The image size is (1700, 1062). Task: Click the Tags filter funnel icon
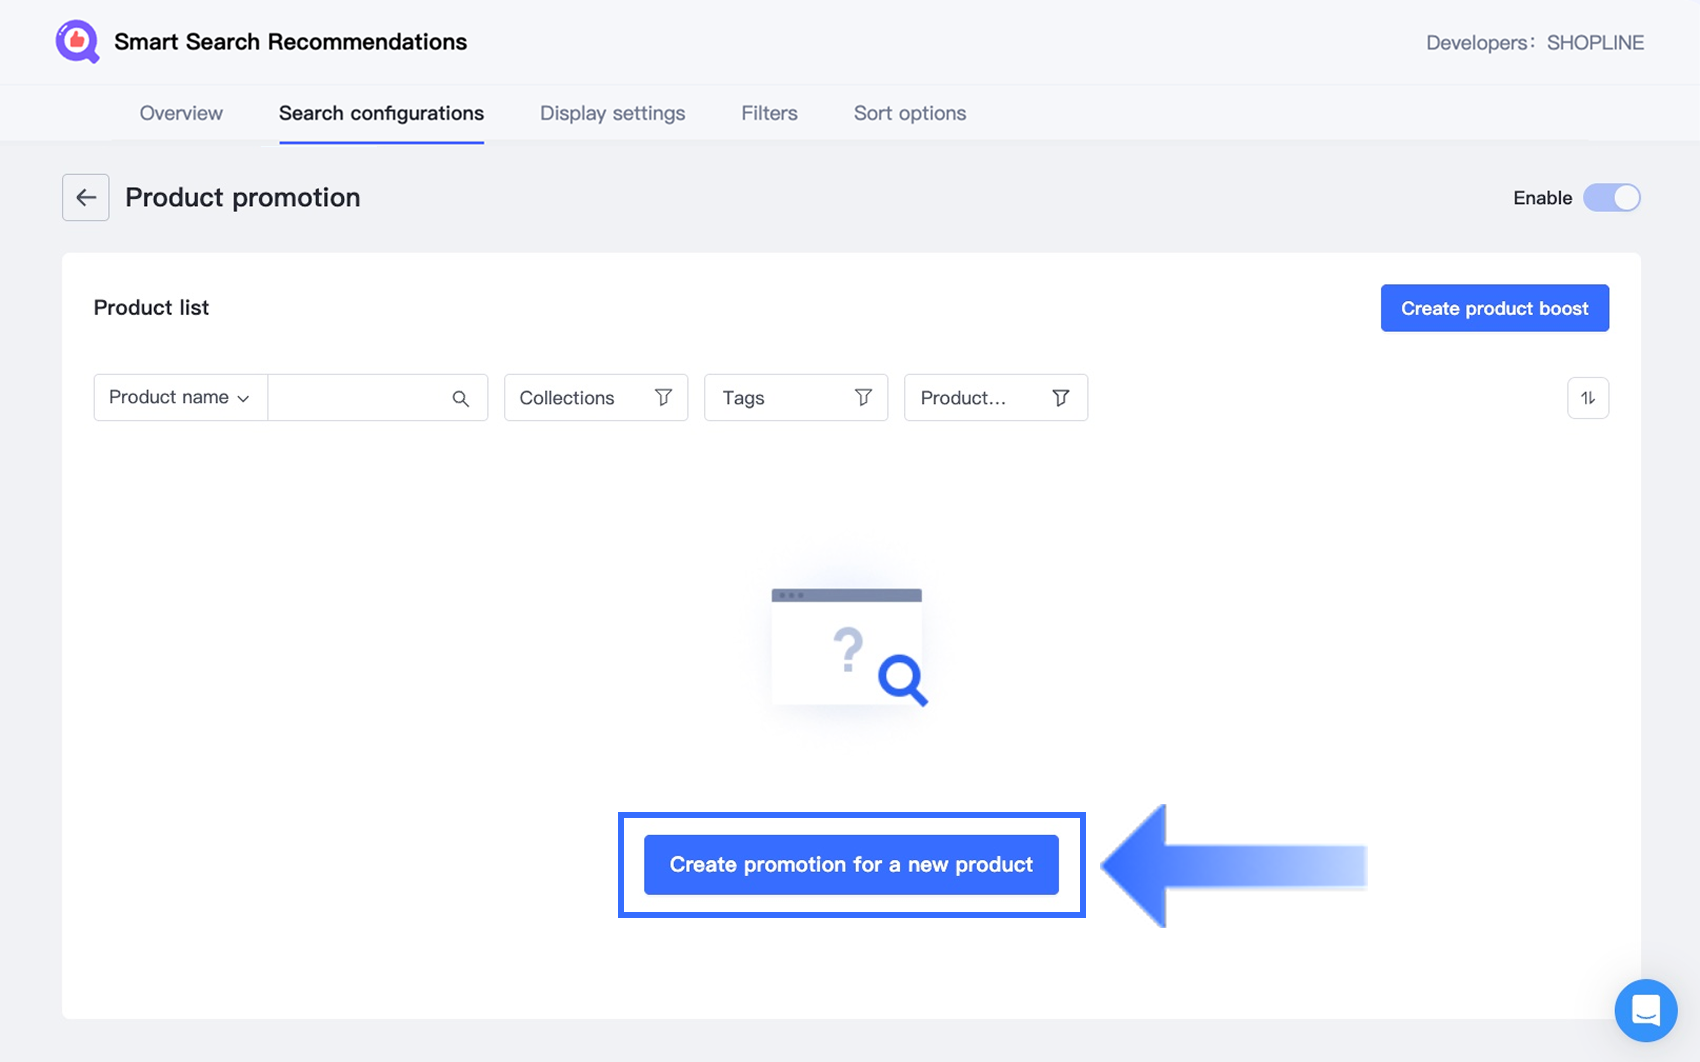[863, 398]
